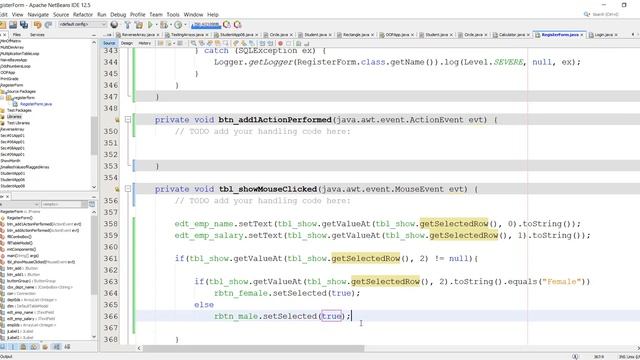Click the Save All toolbar icon

pyautogui.click(x=24, y=24)
